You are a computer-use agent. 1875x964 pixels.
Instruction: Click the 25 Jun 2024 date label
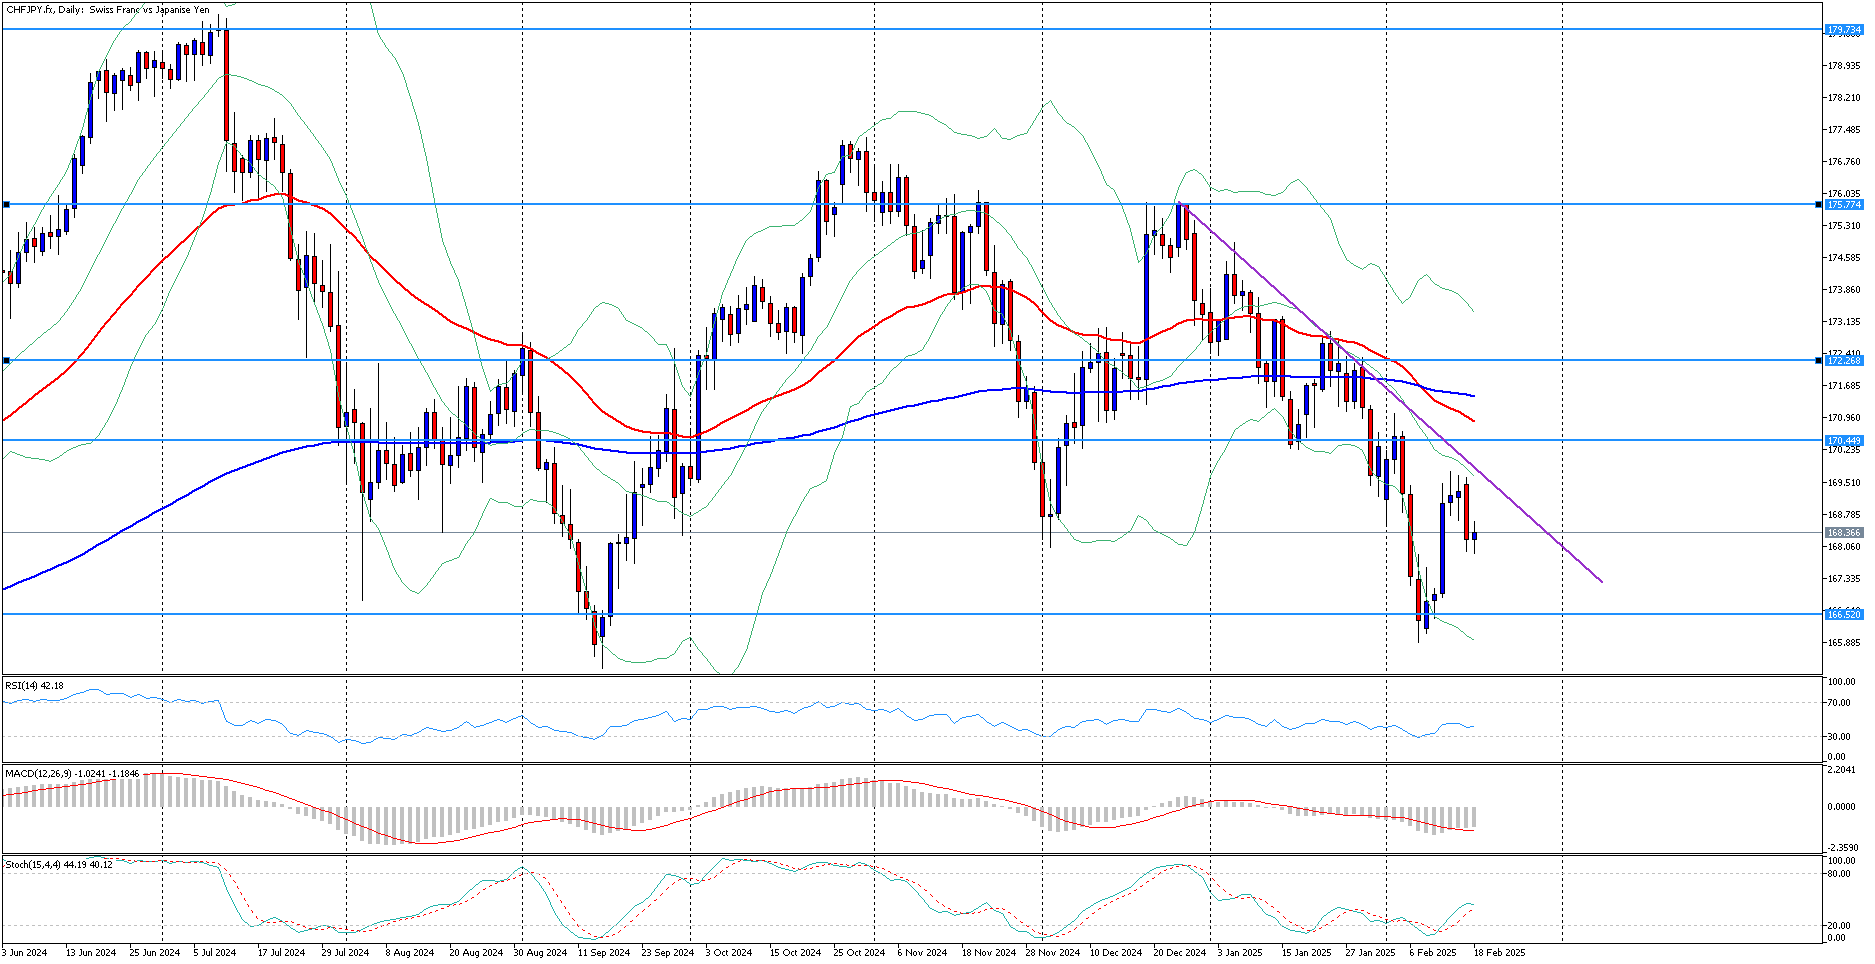pyautogui.click(x=155, y=953)
